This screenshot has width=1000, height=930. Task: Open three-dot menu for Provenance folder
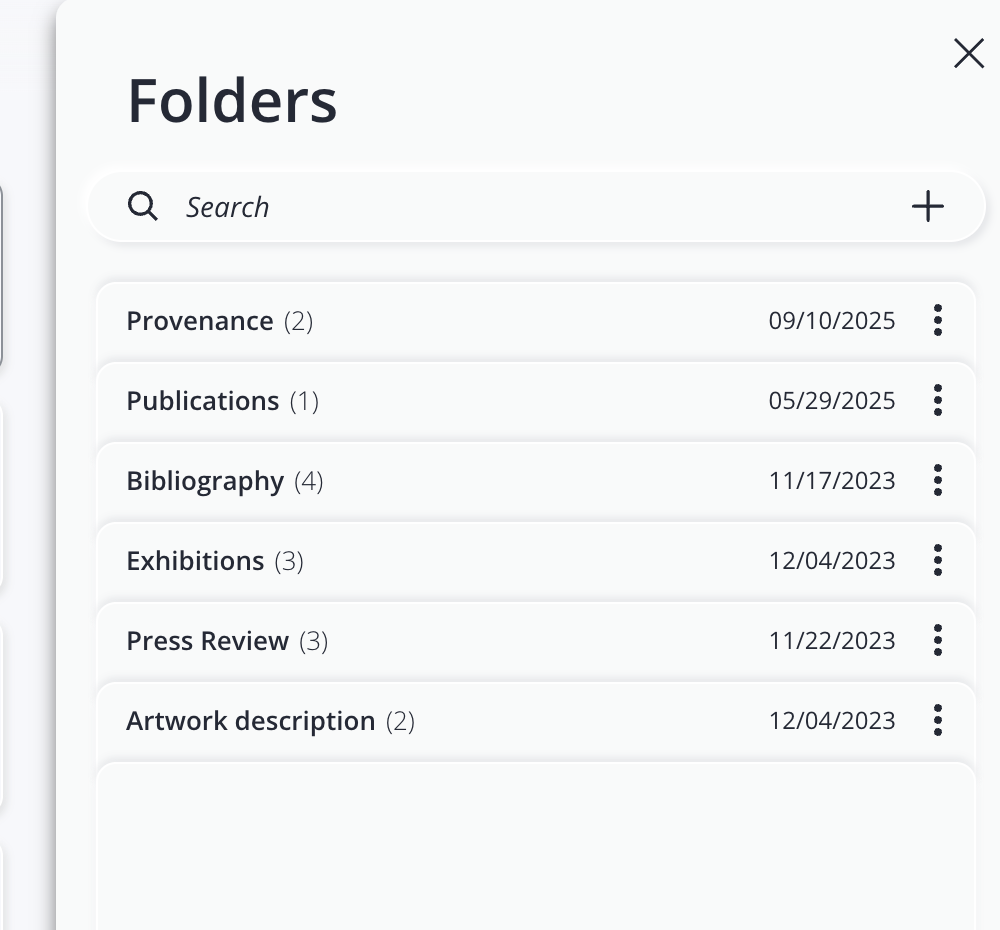coord(937,320)
